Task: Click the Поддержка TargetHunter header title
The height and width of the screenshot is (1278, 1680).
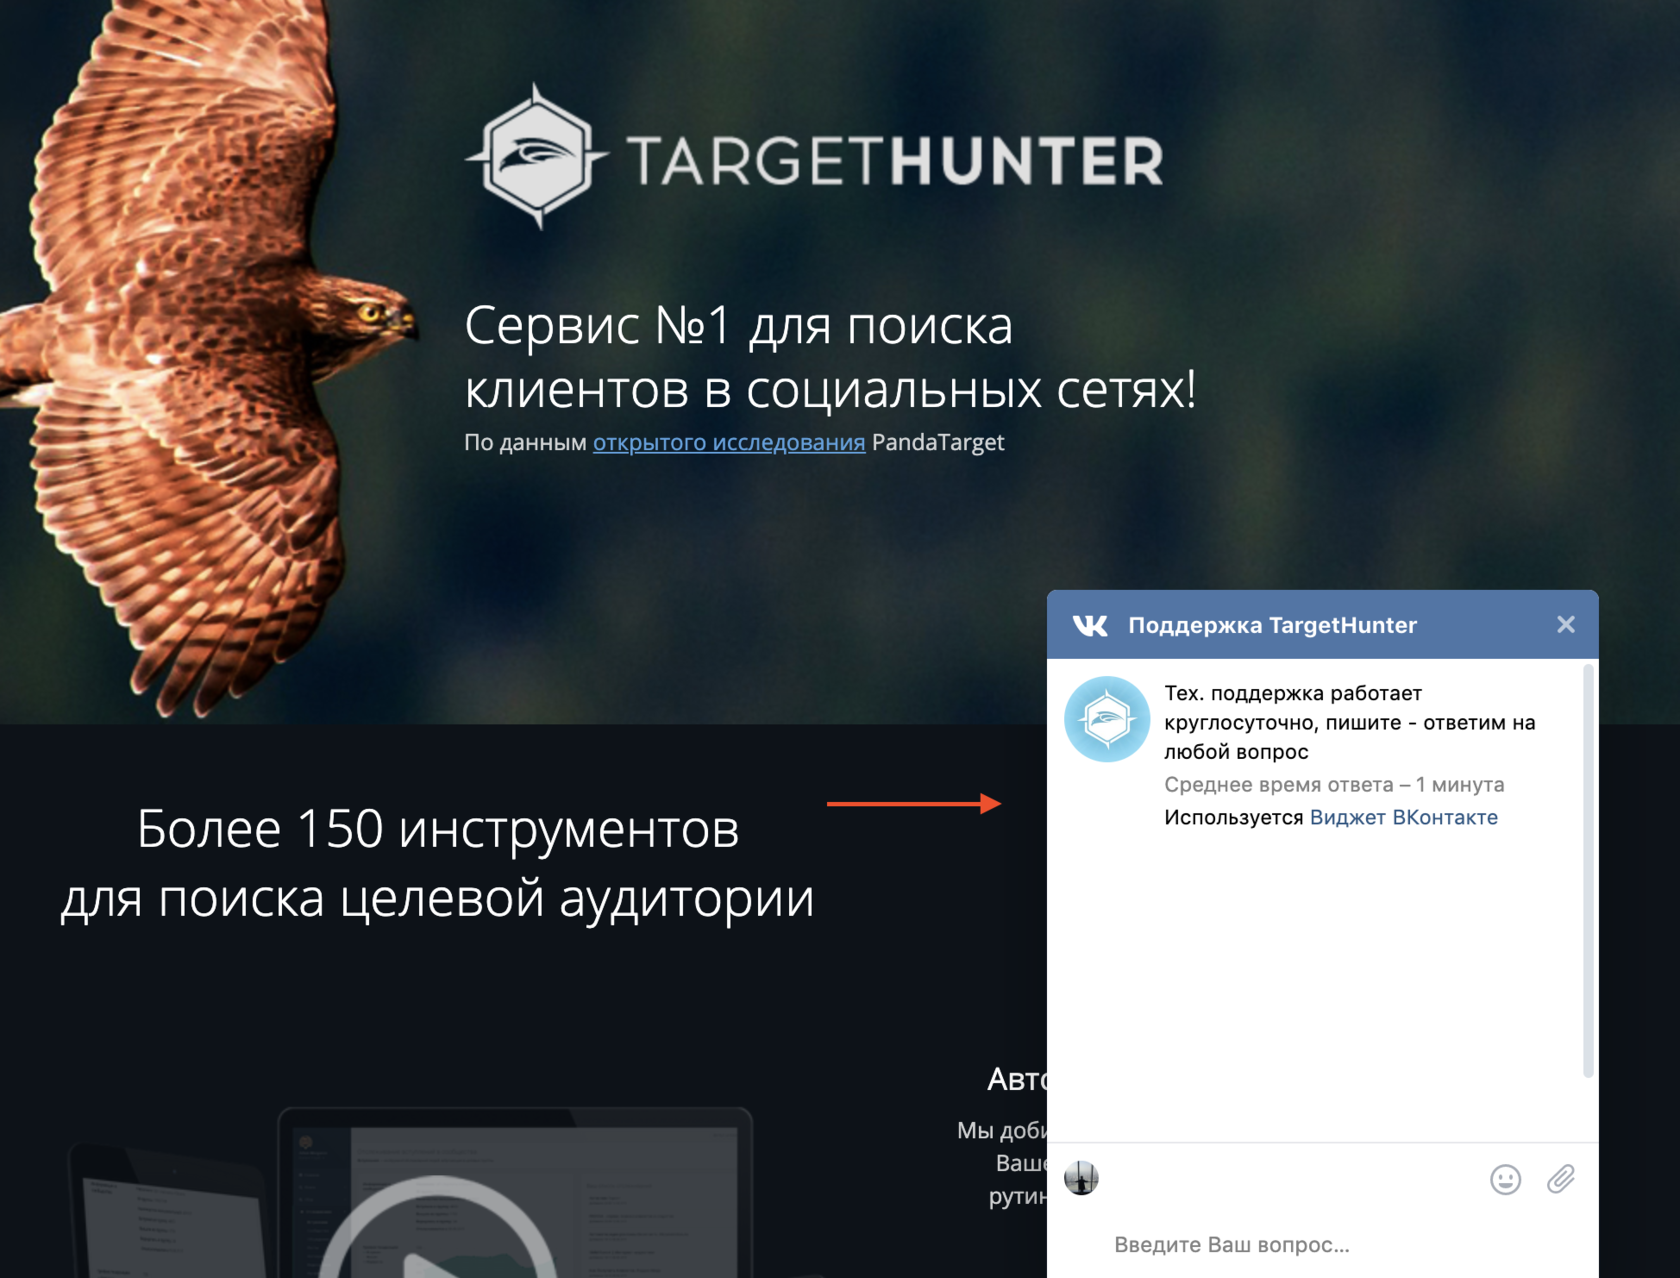Action: pos(1272,625)
